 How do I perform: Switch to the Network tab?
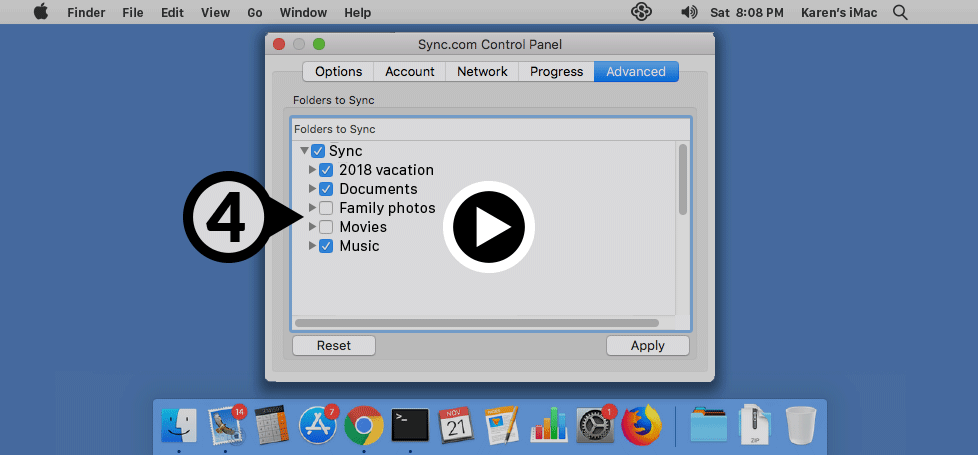pos(482,71)
